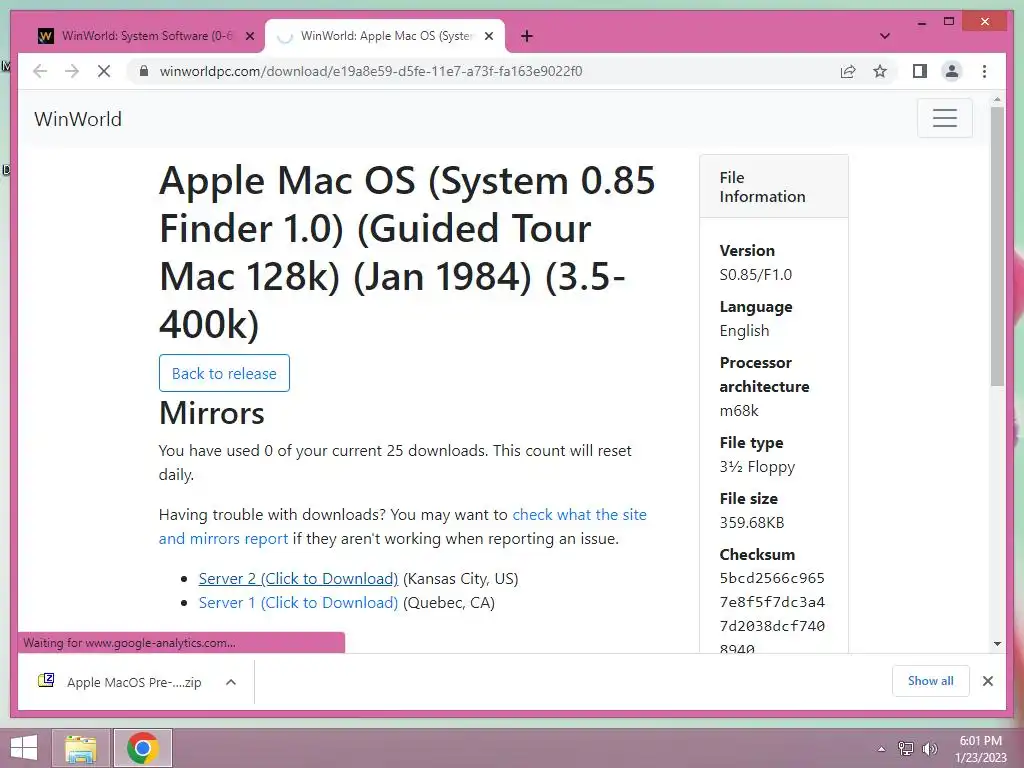Open a new tab

[x=527, y=37]
